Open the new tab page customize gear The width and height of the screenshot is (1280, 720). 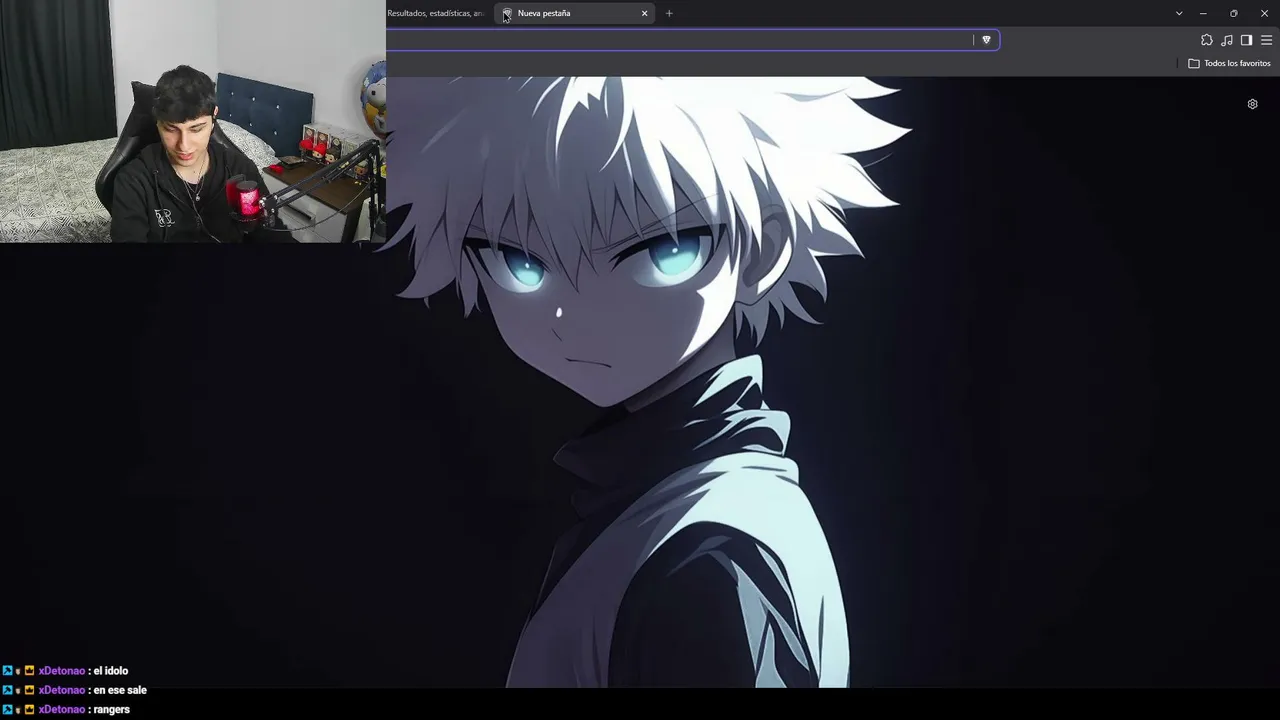coord(1252,104)
